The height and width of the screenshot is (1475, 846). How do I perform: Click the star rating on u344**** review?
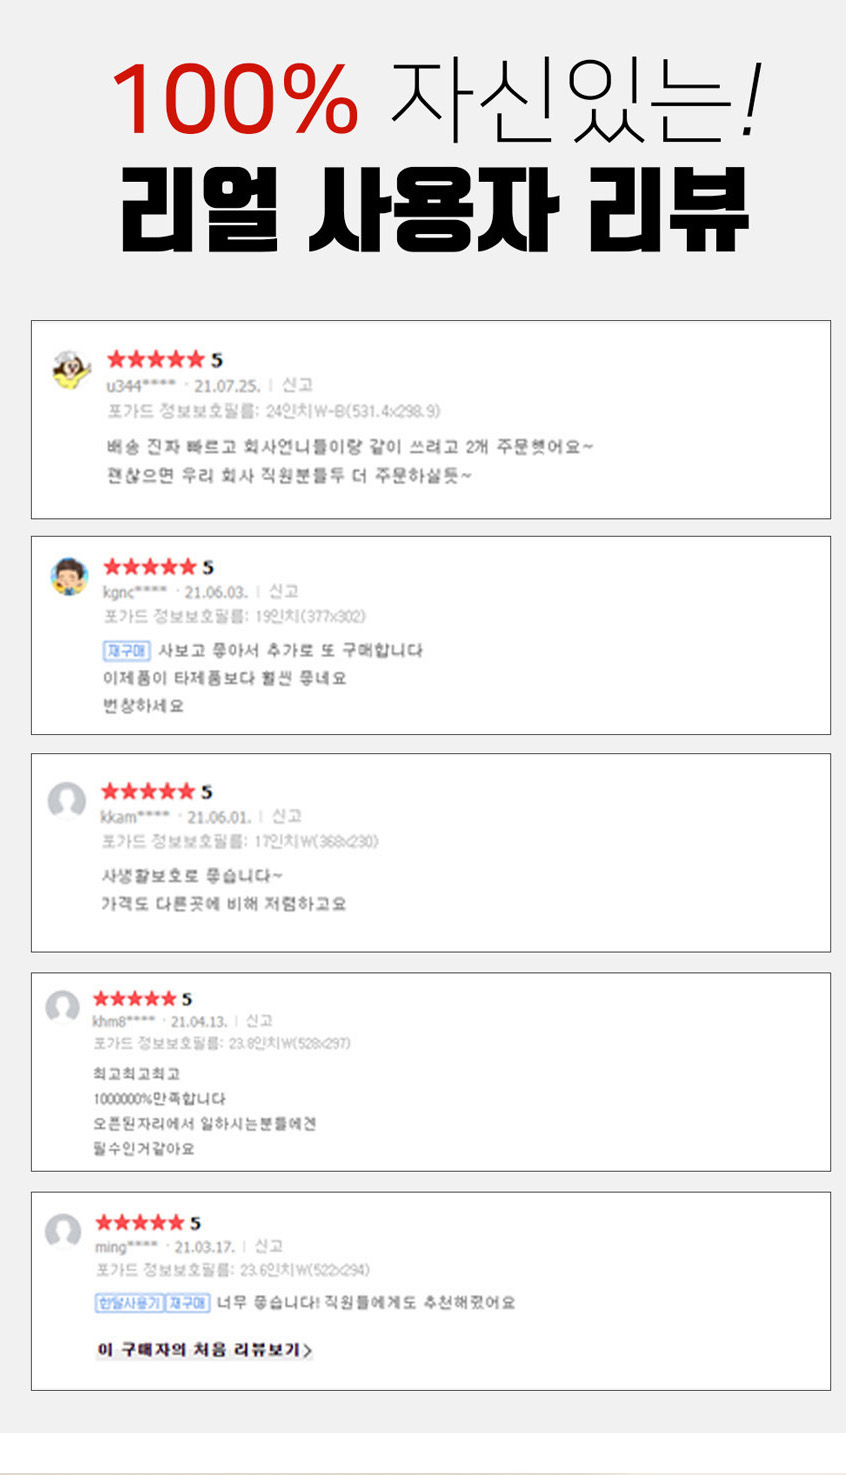[156, 359]
